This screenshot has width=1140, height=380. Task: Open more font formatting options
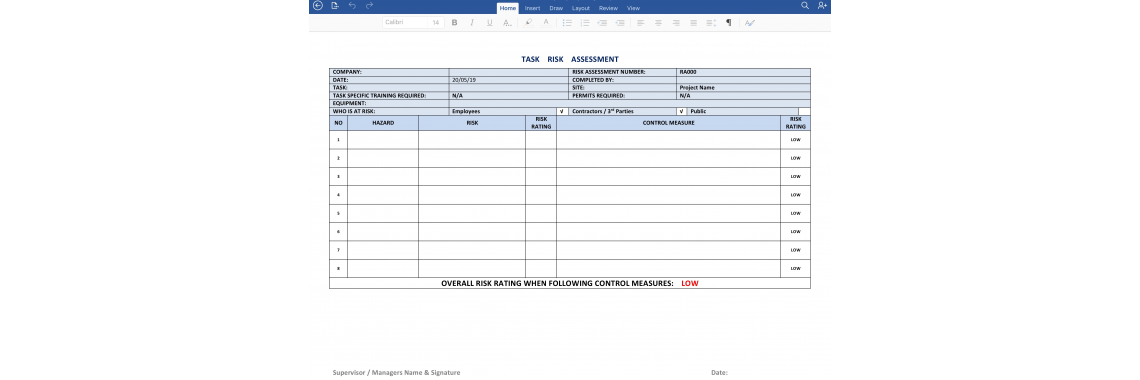coord(507,23)
